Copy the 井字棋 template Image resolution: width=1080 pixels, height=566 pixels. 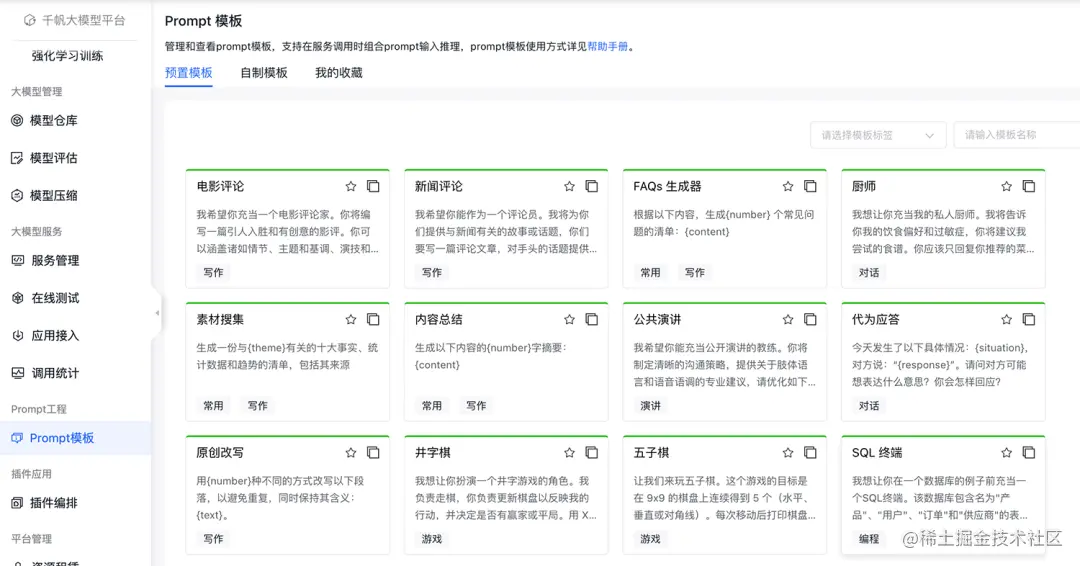(592, 452)
